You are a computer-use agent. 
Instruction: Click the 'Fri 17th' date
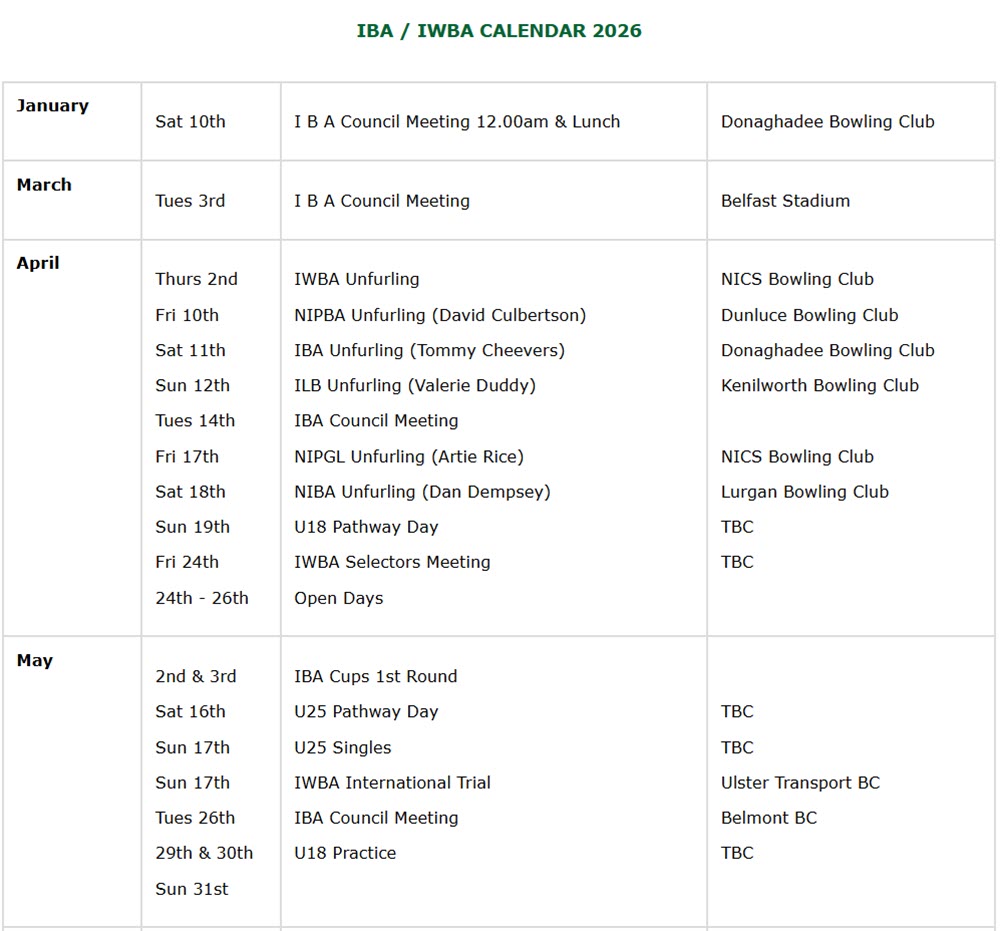187,457
